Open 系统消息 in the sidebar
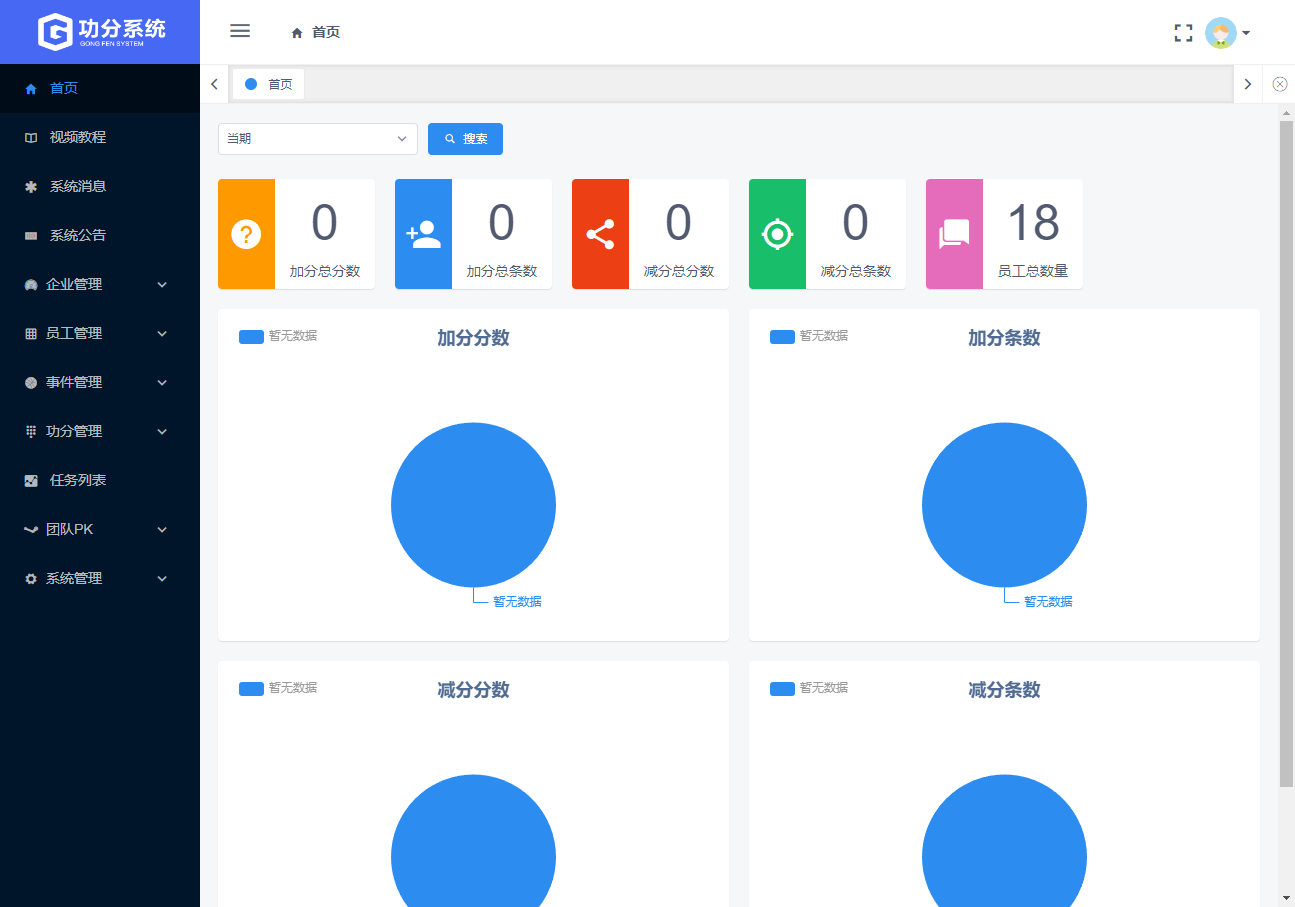This screenshot has height=907, width=1295. [x=100, y=186]
